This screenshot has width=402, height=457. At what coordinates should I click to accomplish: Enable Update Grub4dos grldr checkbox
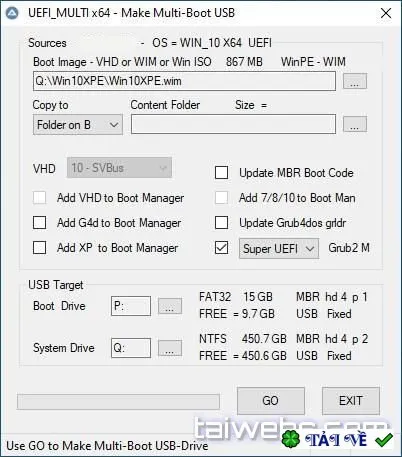(222, 223)
